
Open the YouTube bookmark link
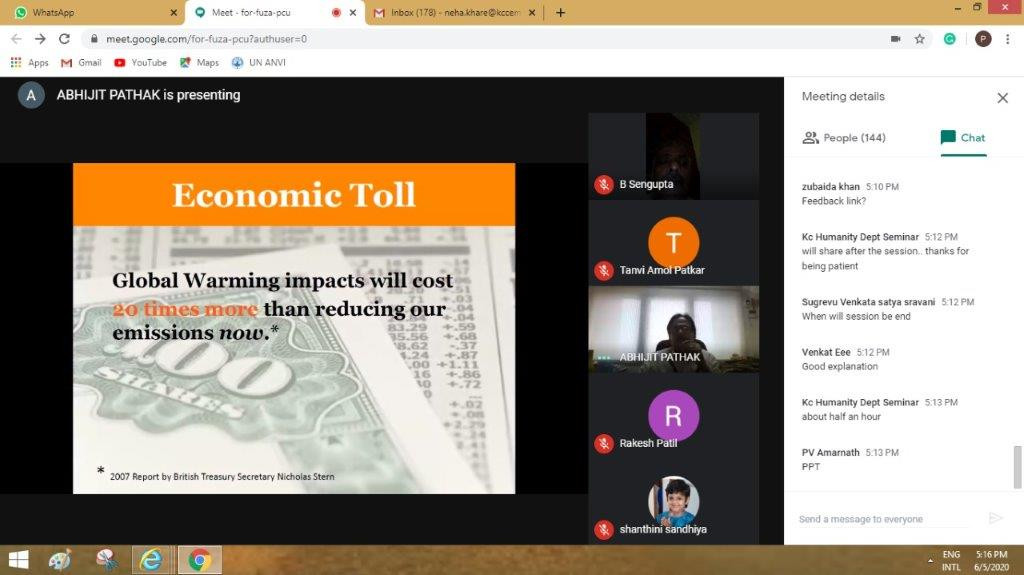140,62
